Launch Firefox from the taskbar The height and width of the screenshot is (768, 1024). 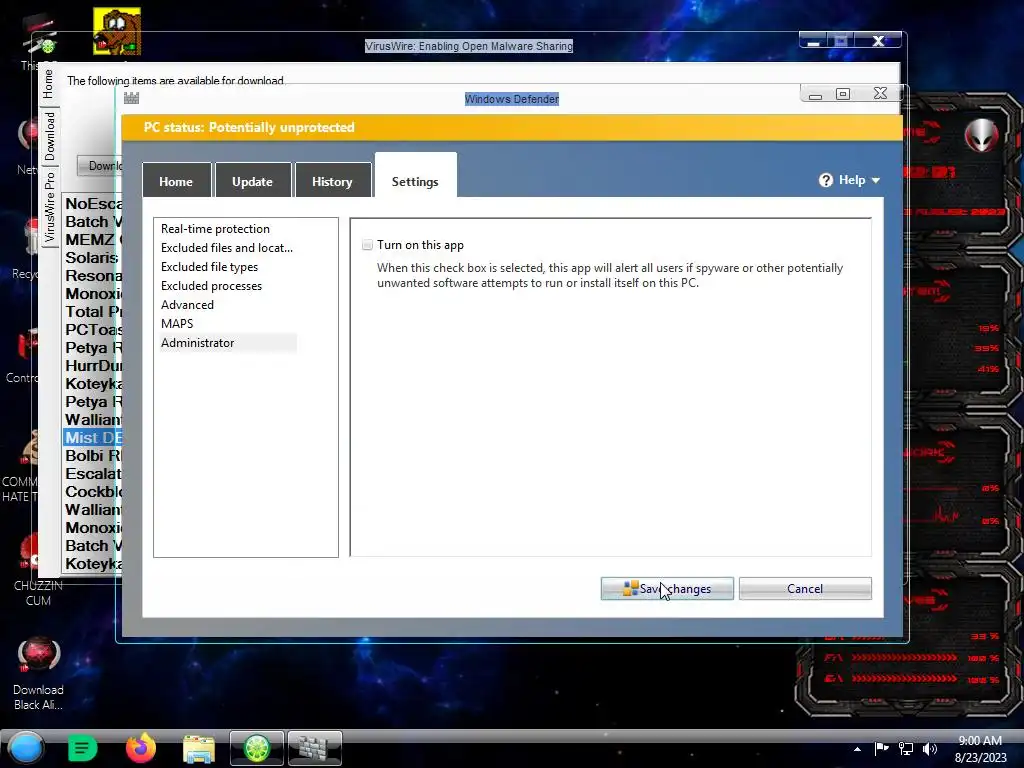140,748
